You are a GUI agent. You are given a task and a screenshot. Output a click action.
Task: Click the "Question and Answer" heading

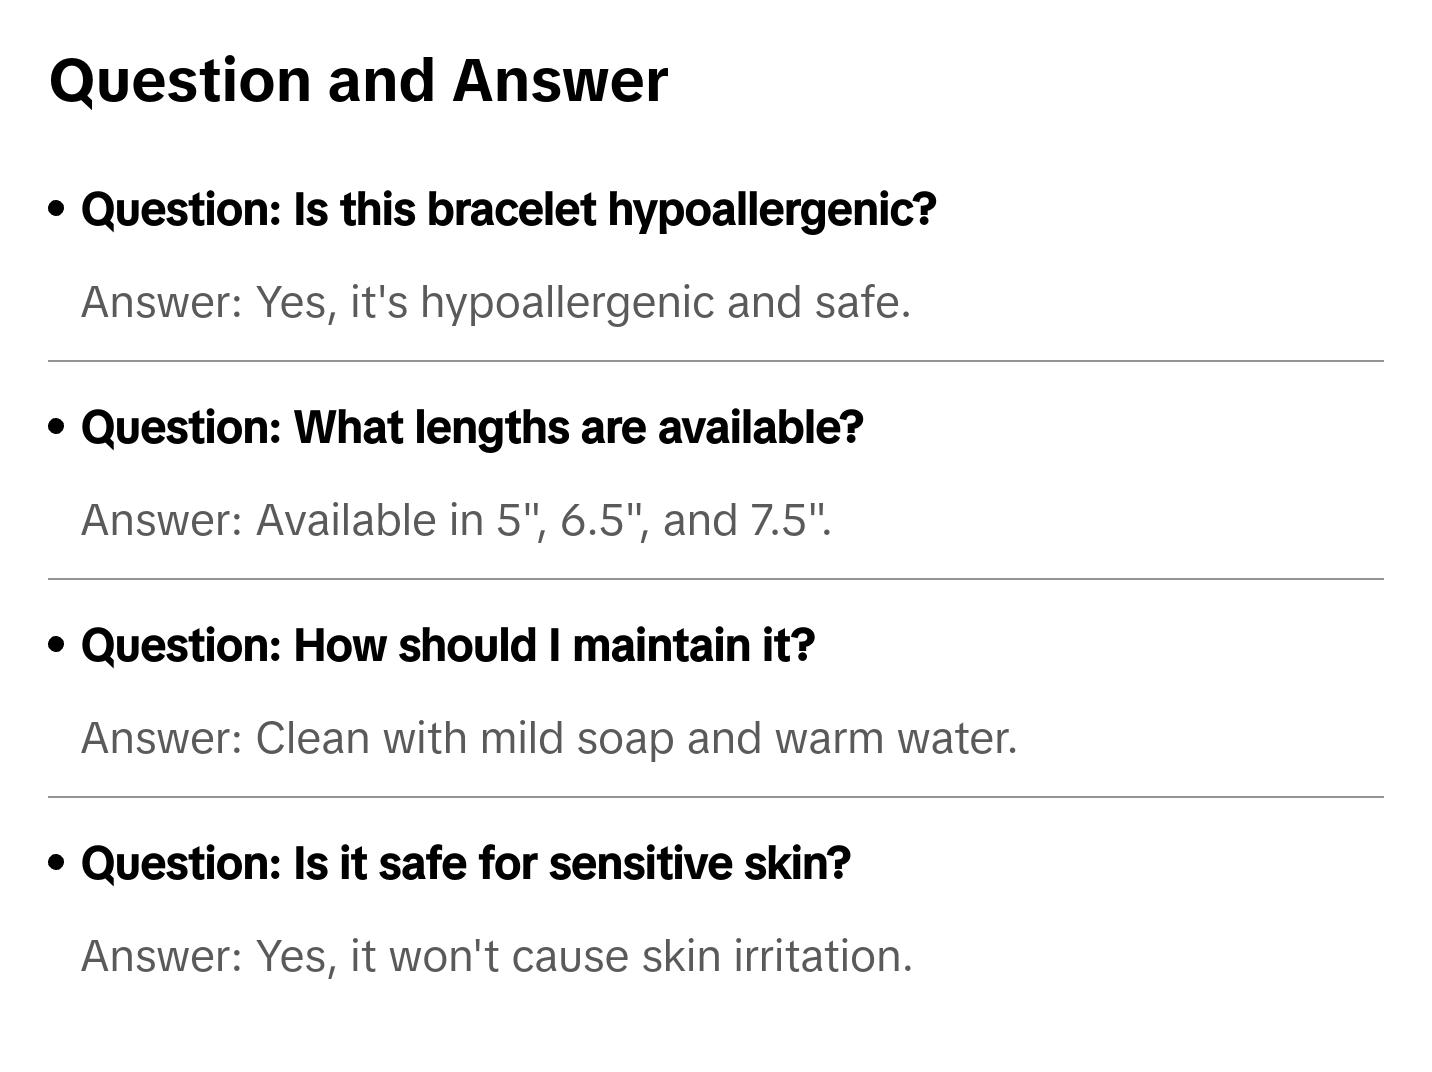[x=358, y=80]
